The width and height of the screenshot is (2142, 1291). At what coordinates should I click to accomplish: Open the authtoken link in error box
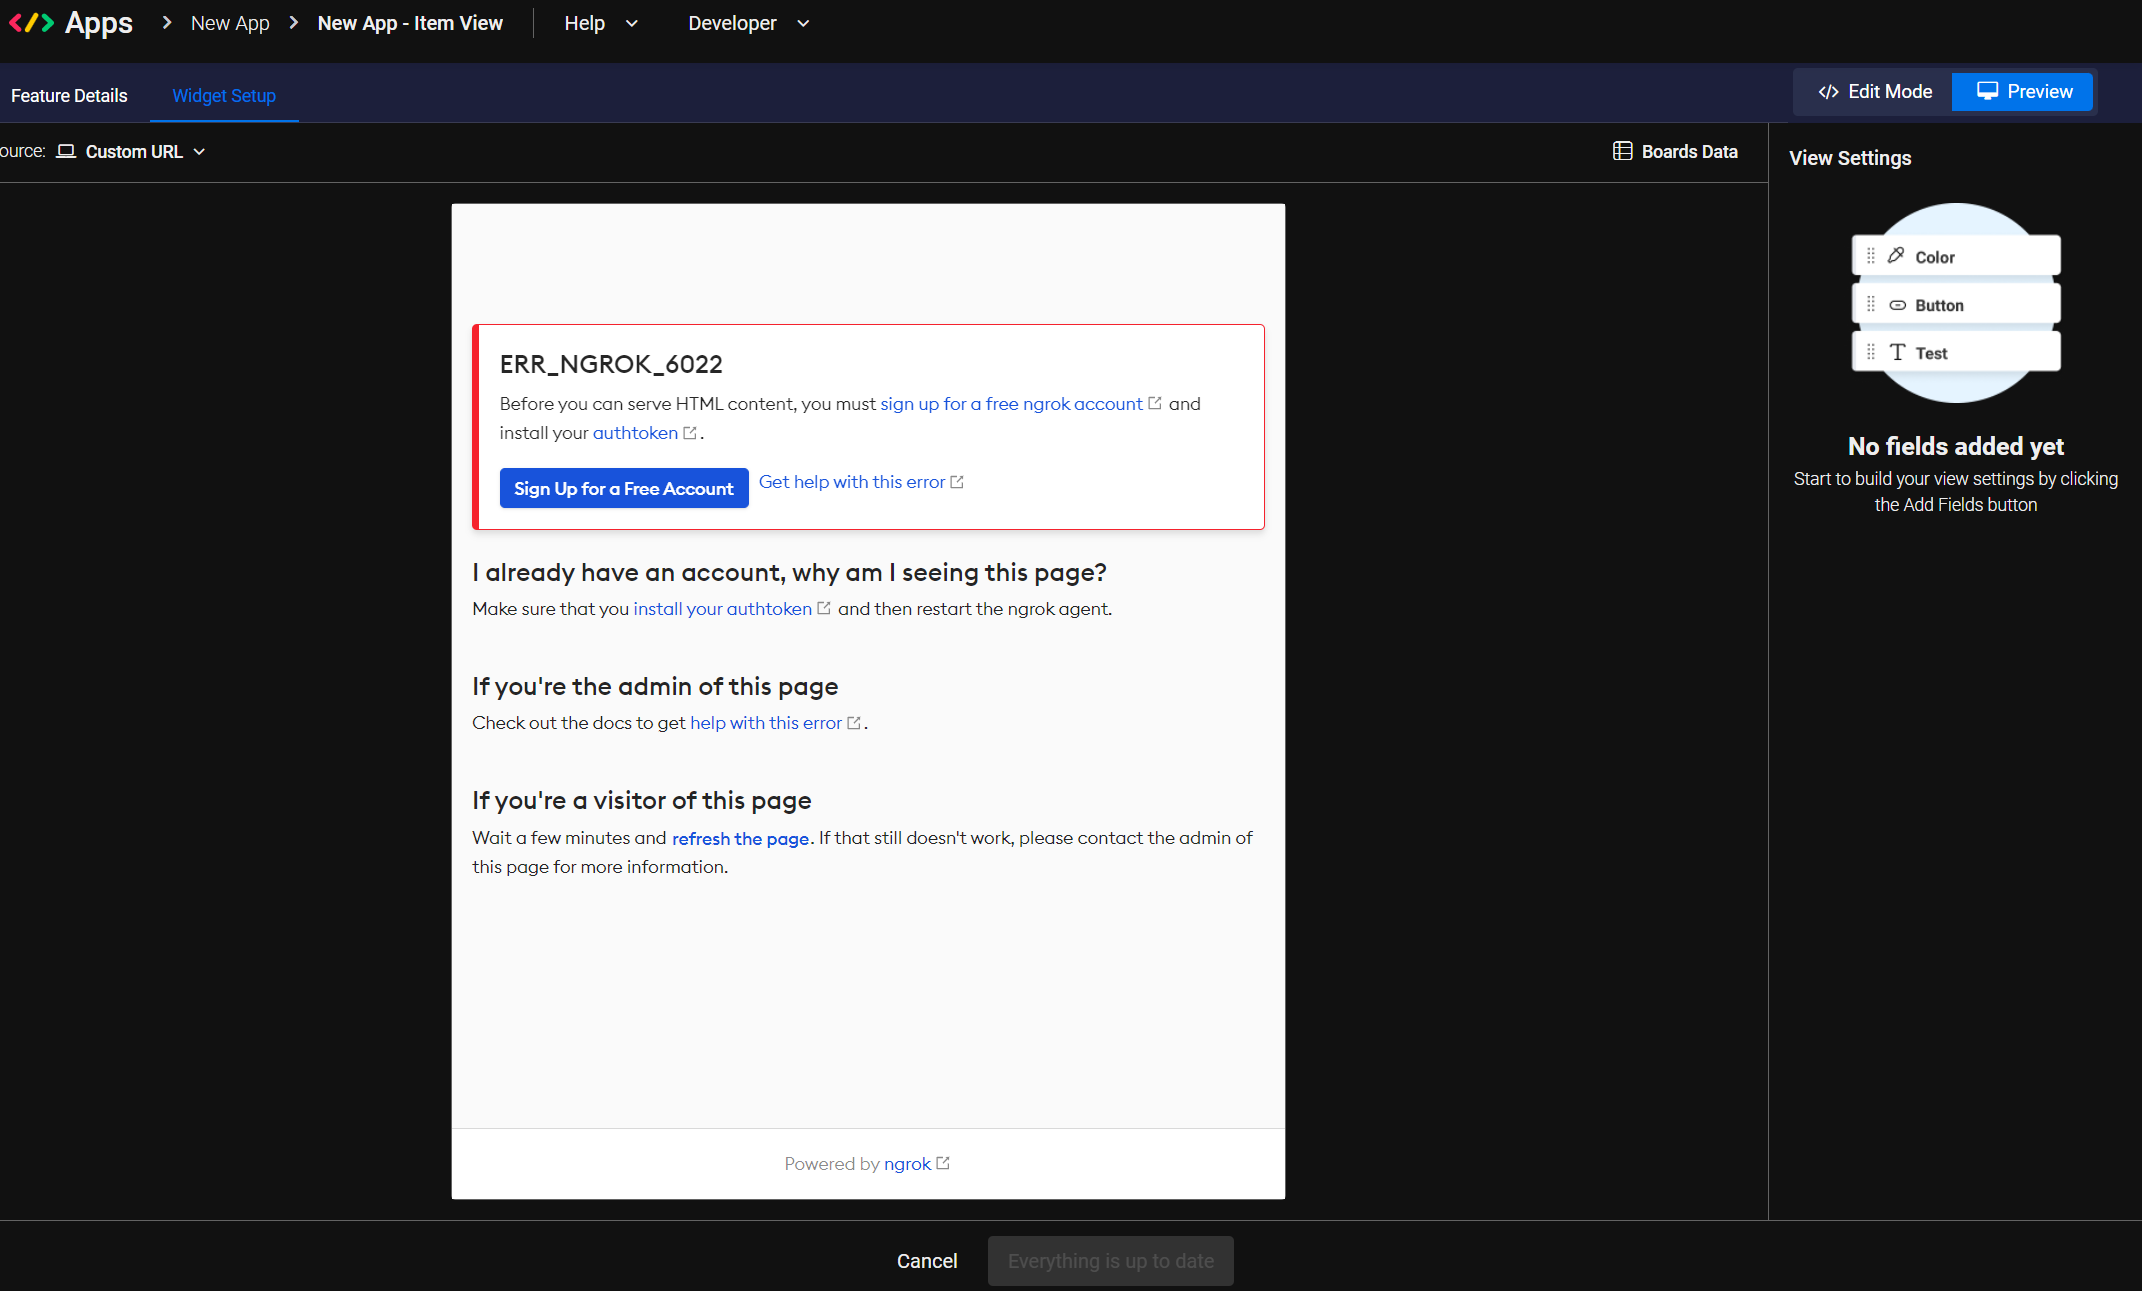pyautogui.click(x=635, y=433)
